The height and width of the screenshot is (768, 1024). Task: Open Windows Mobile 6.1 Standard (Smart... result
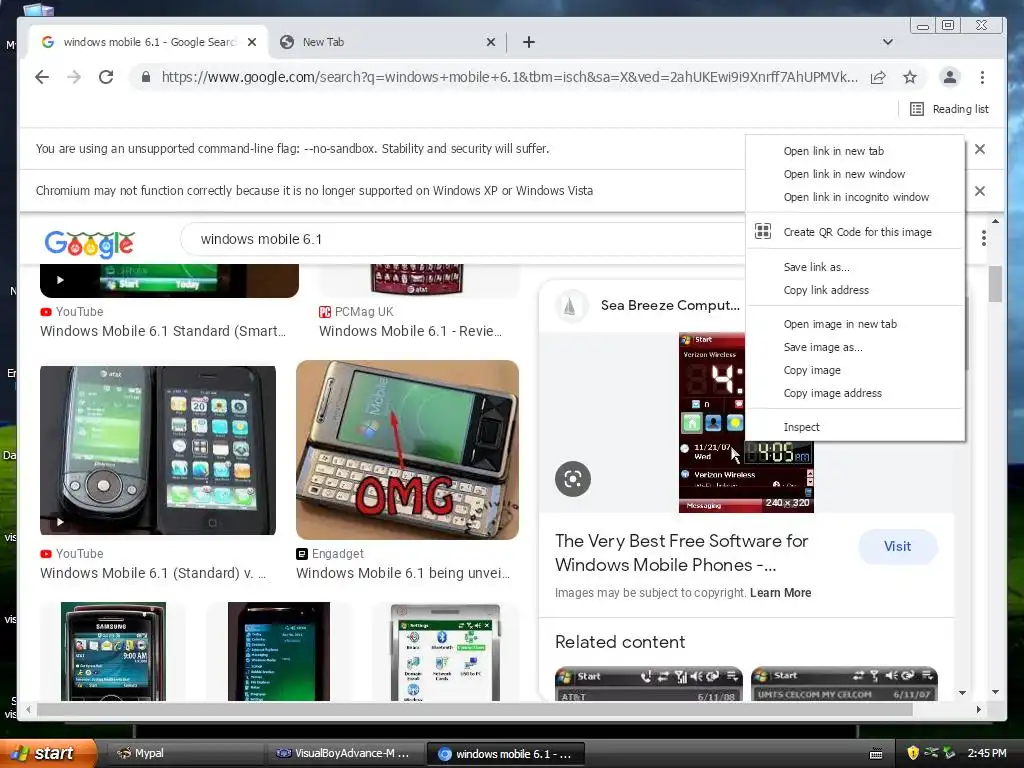pos(163,331)
